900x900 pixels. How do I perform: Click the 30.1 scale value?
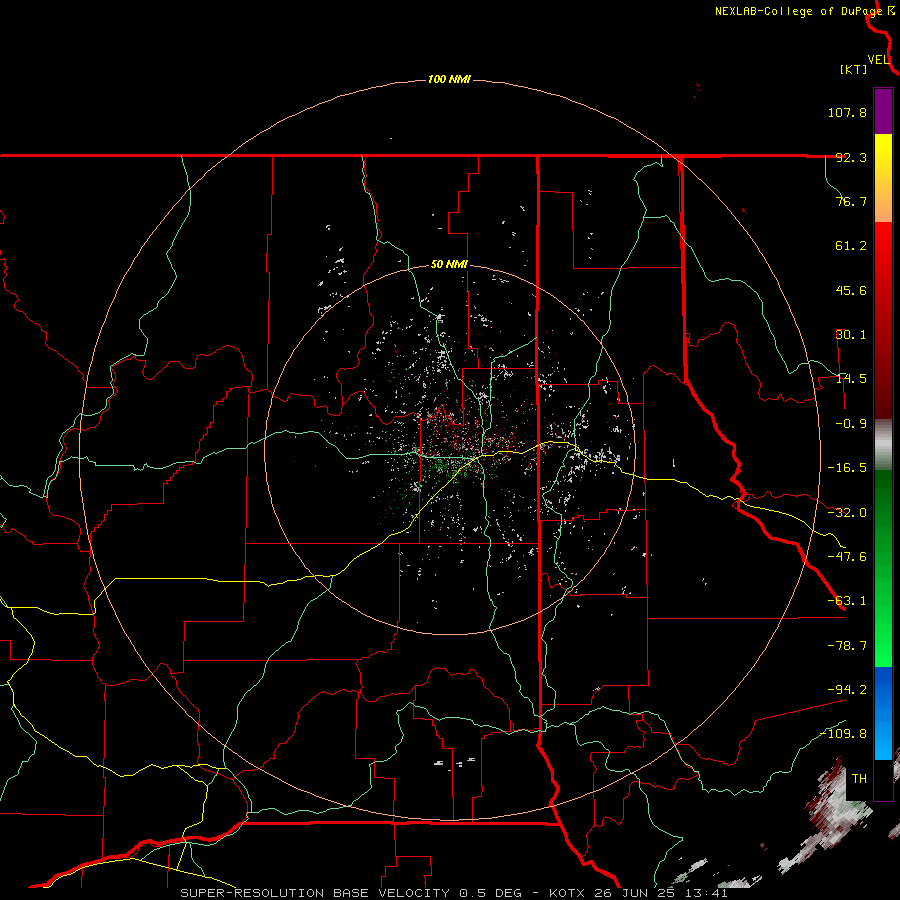851,335
